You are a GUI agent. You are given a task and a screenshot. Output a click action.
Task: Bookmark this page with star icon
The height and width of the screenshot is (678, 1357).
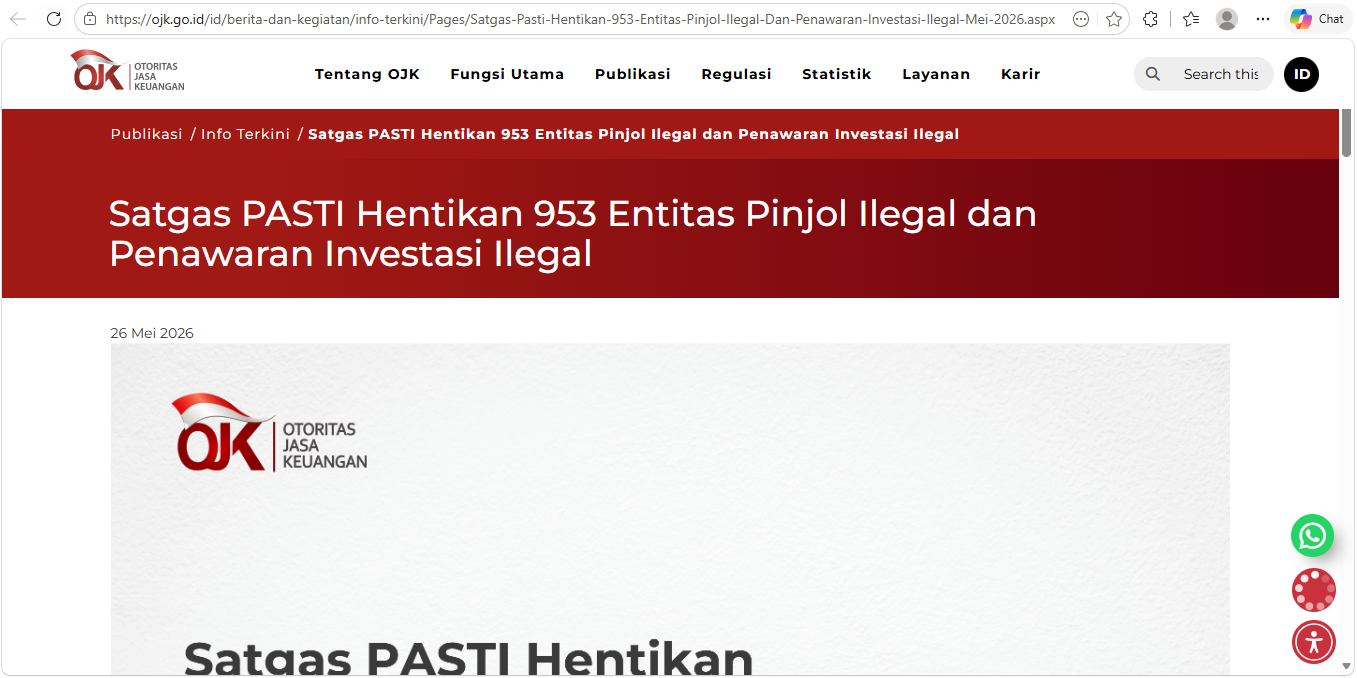[x=1113, y=19]
